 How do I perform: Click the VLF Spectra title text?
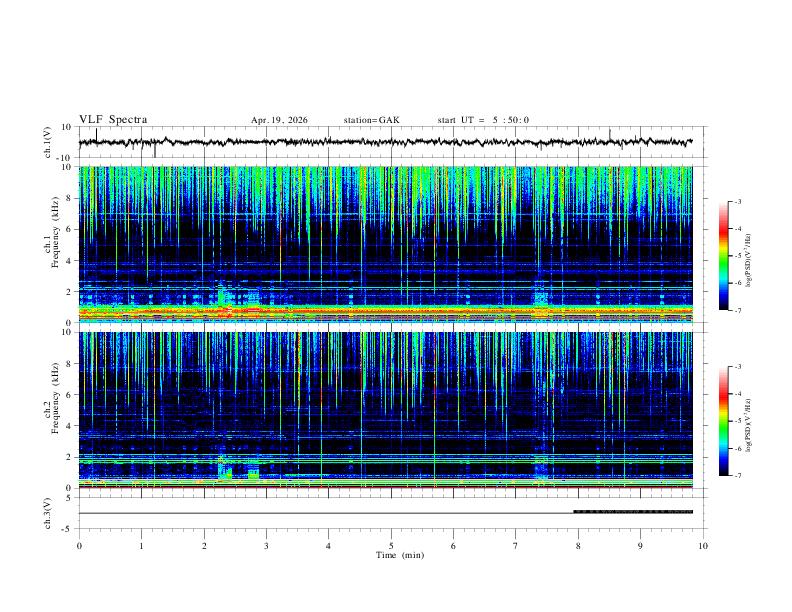113,120
